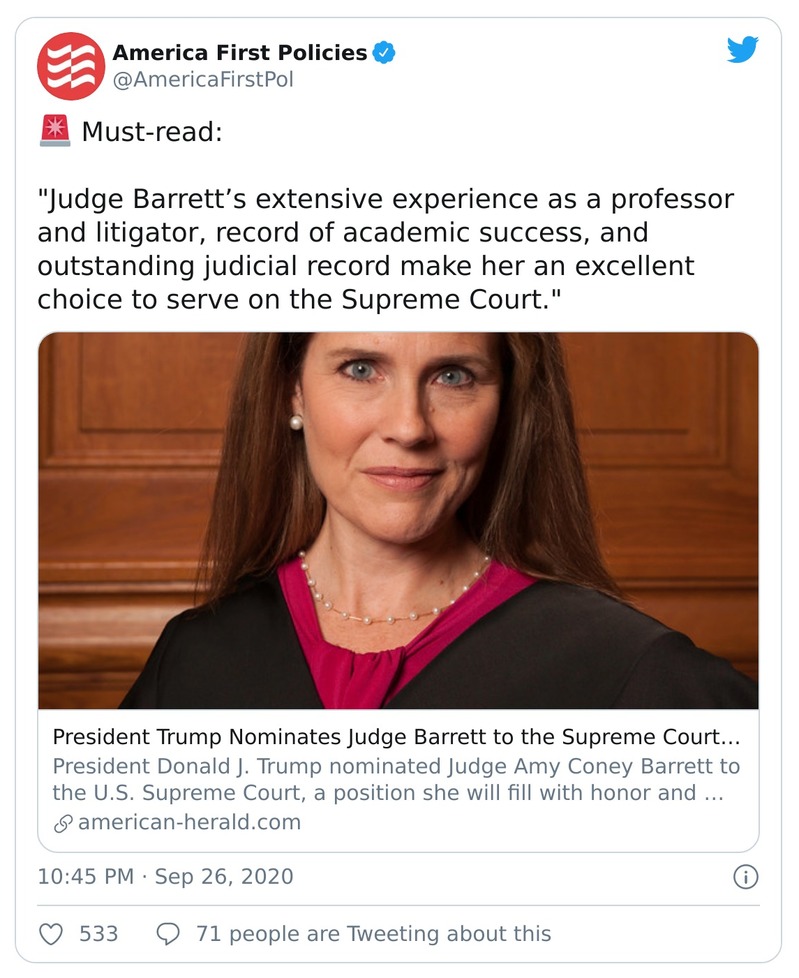Click the article description about Amy Coney Barrett
The image size is (799, 978).
click(x=396, y=780)
